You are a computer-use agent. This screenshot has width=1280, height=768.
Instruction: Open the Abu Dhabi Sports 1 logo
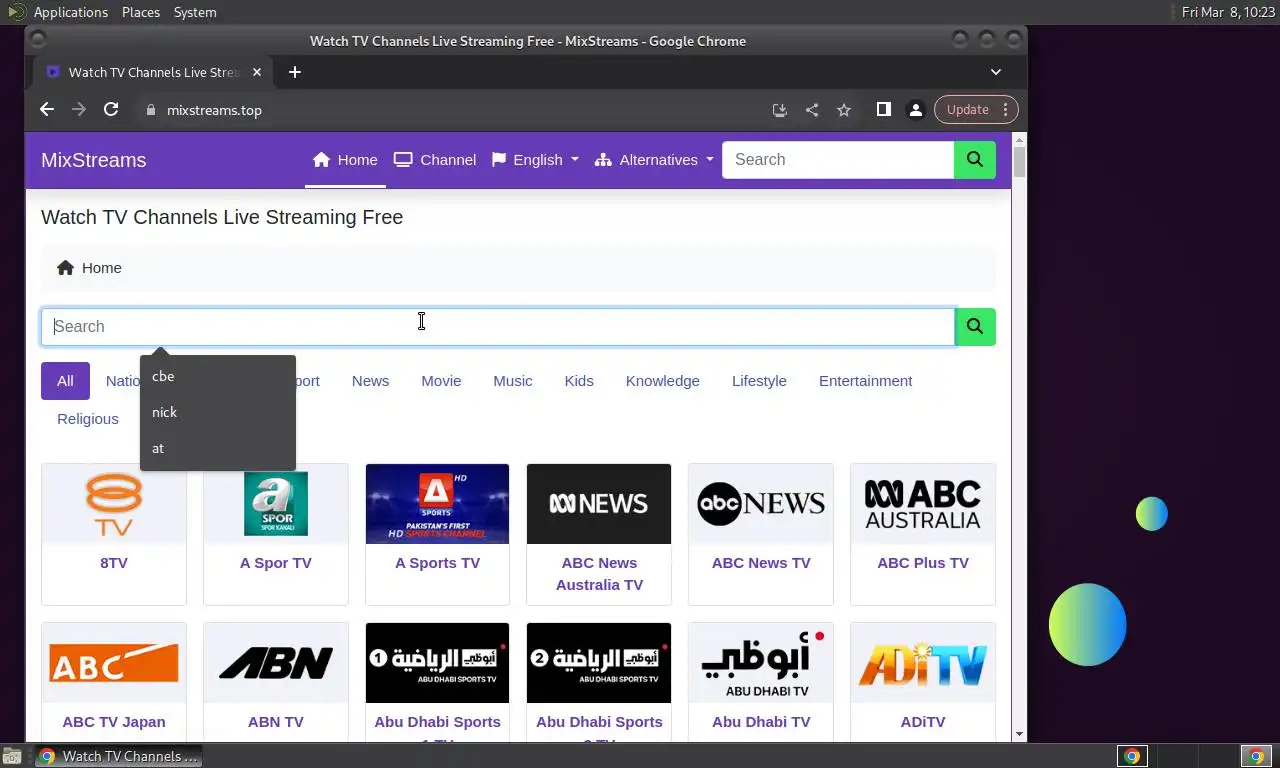437,663
